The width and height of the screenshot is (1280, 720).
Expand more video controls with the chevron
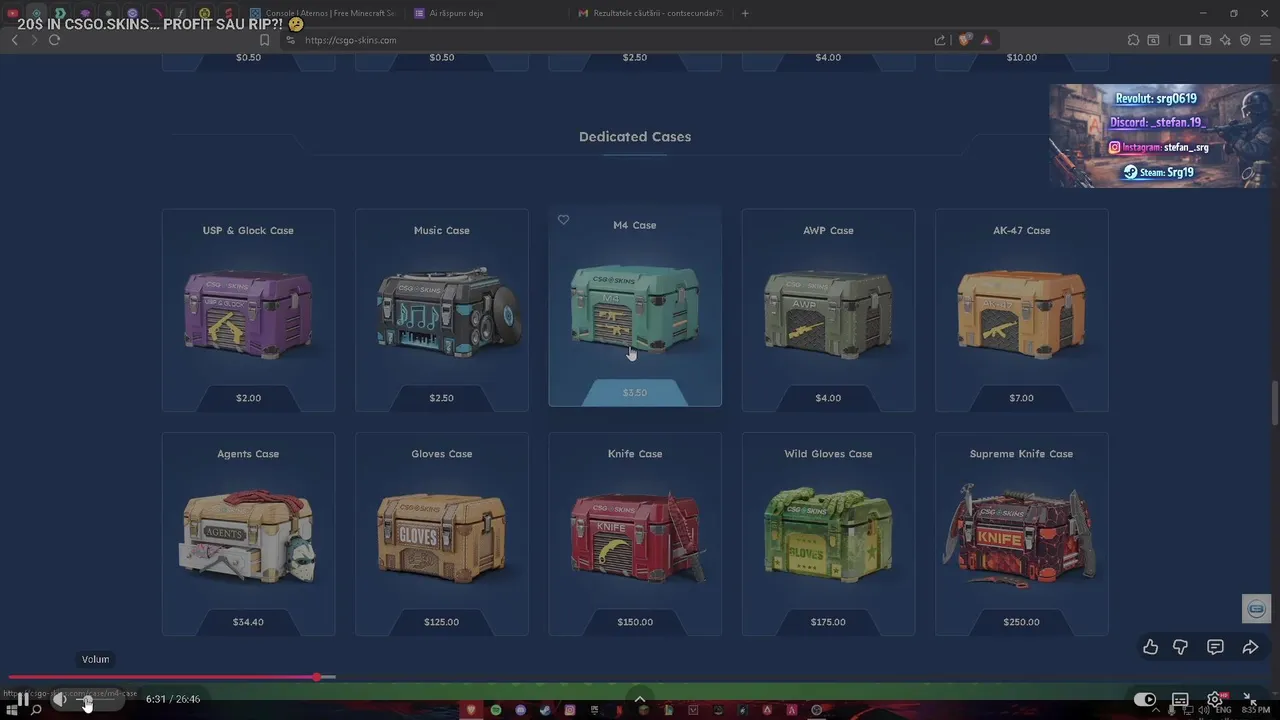coord(639,699)
